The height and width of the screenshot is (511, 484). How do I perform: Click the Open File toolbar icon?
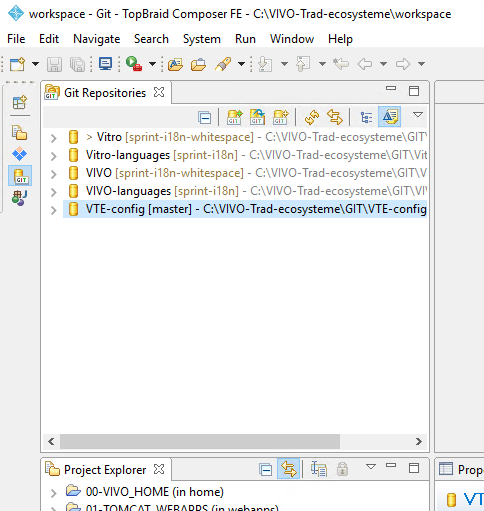[x=175, y=64]
